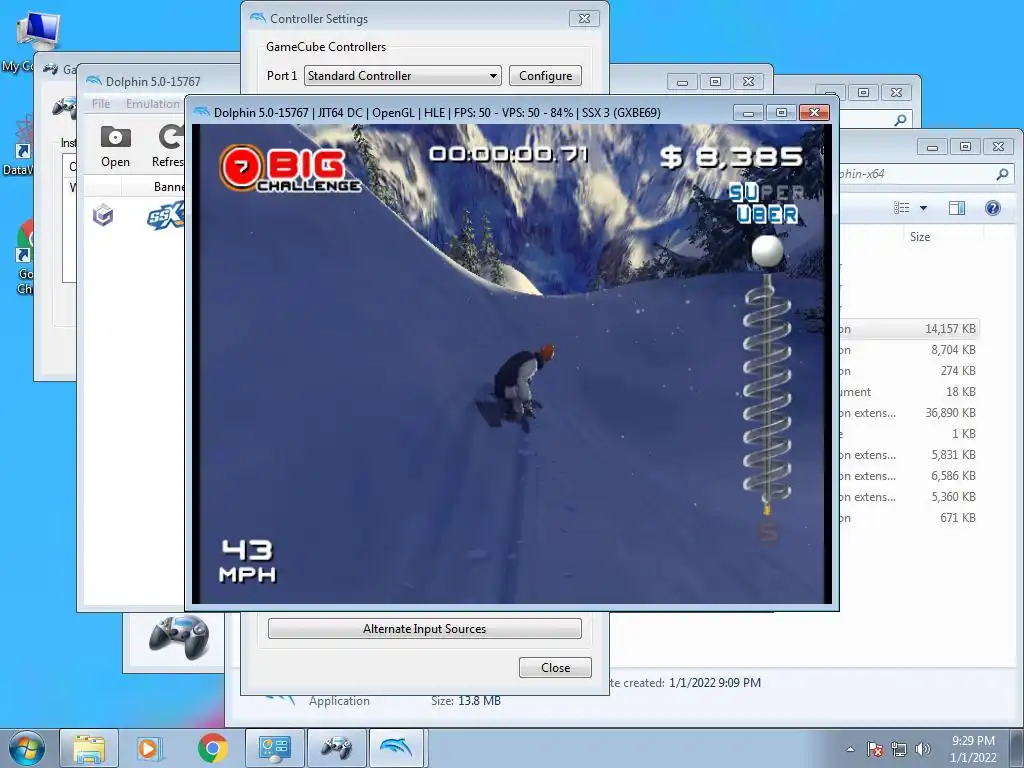Screen dimensions: 1024x768
Task: Click the network tray icon
Action: pos(899,749)
